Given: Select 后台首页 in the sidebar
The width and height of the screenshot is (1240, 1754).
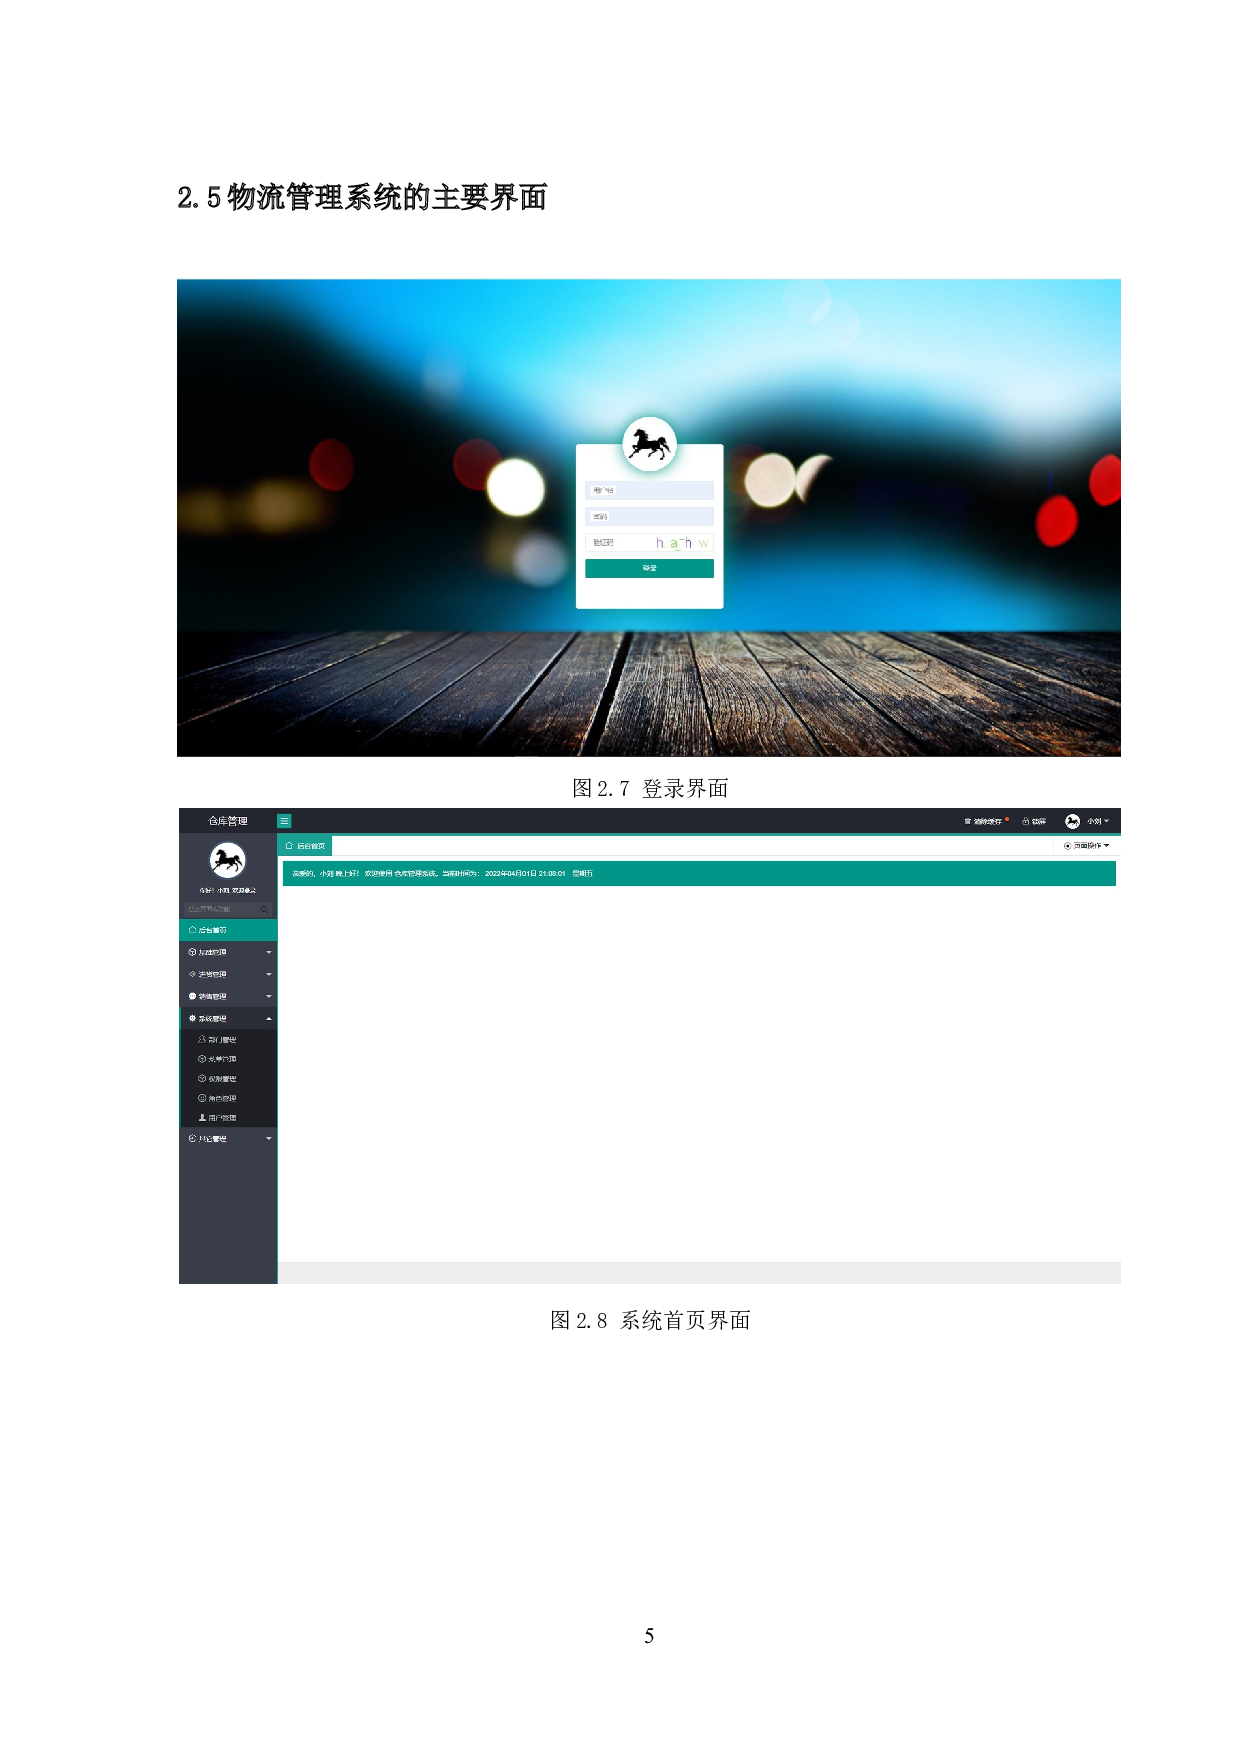Looking at the screenshot, I should click(x=228, y=930).
